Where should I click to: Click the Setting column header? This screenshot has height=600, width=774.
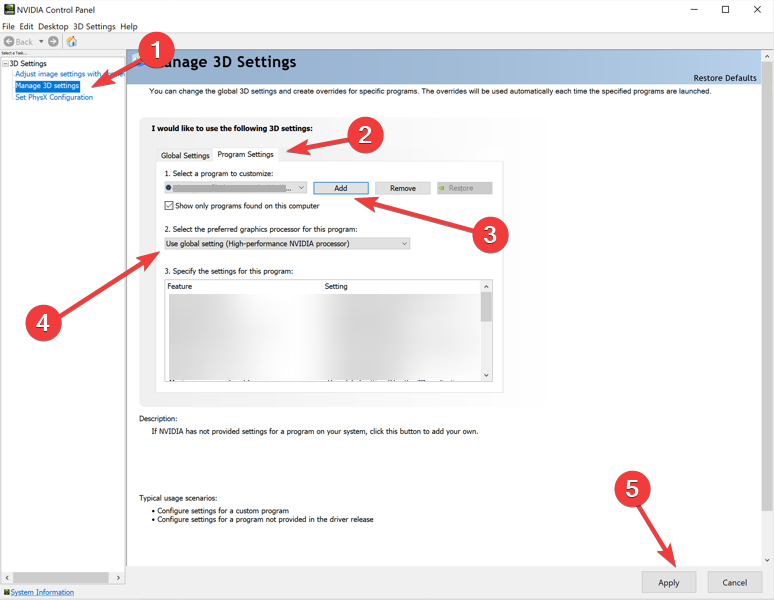point(401,287)
